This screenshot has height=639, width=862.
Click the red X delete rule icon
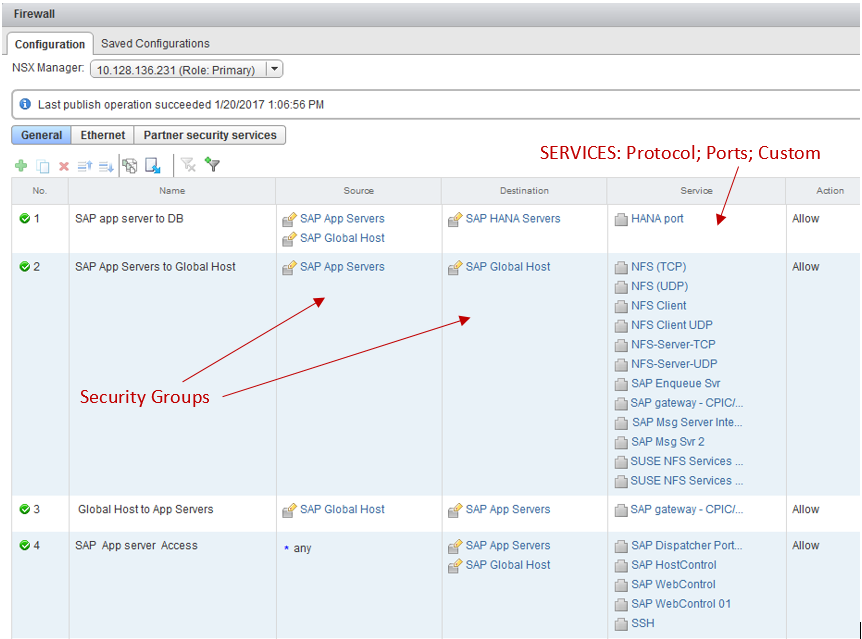coord(64,165)
